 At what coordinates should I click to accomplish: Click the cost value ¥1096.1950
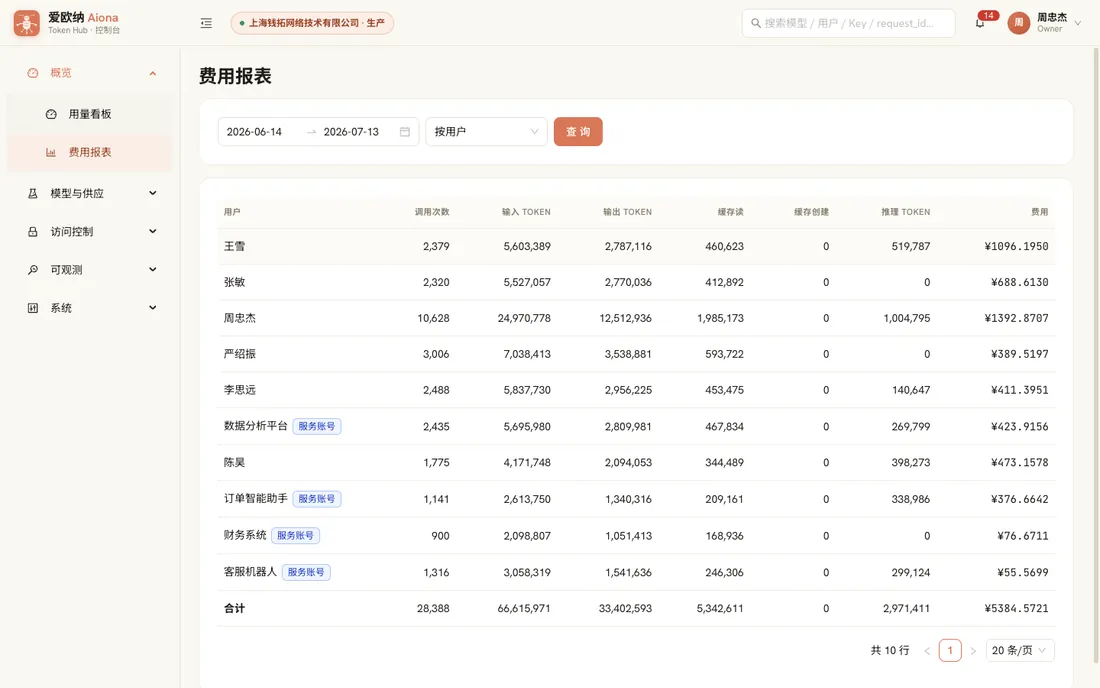(x=1017, y=247)
